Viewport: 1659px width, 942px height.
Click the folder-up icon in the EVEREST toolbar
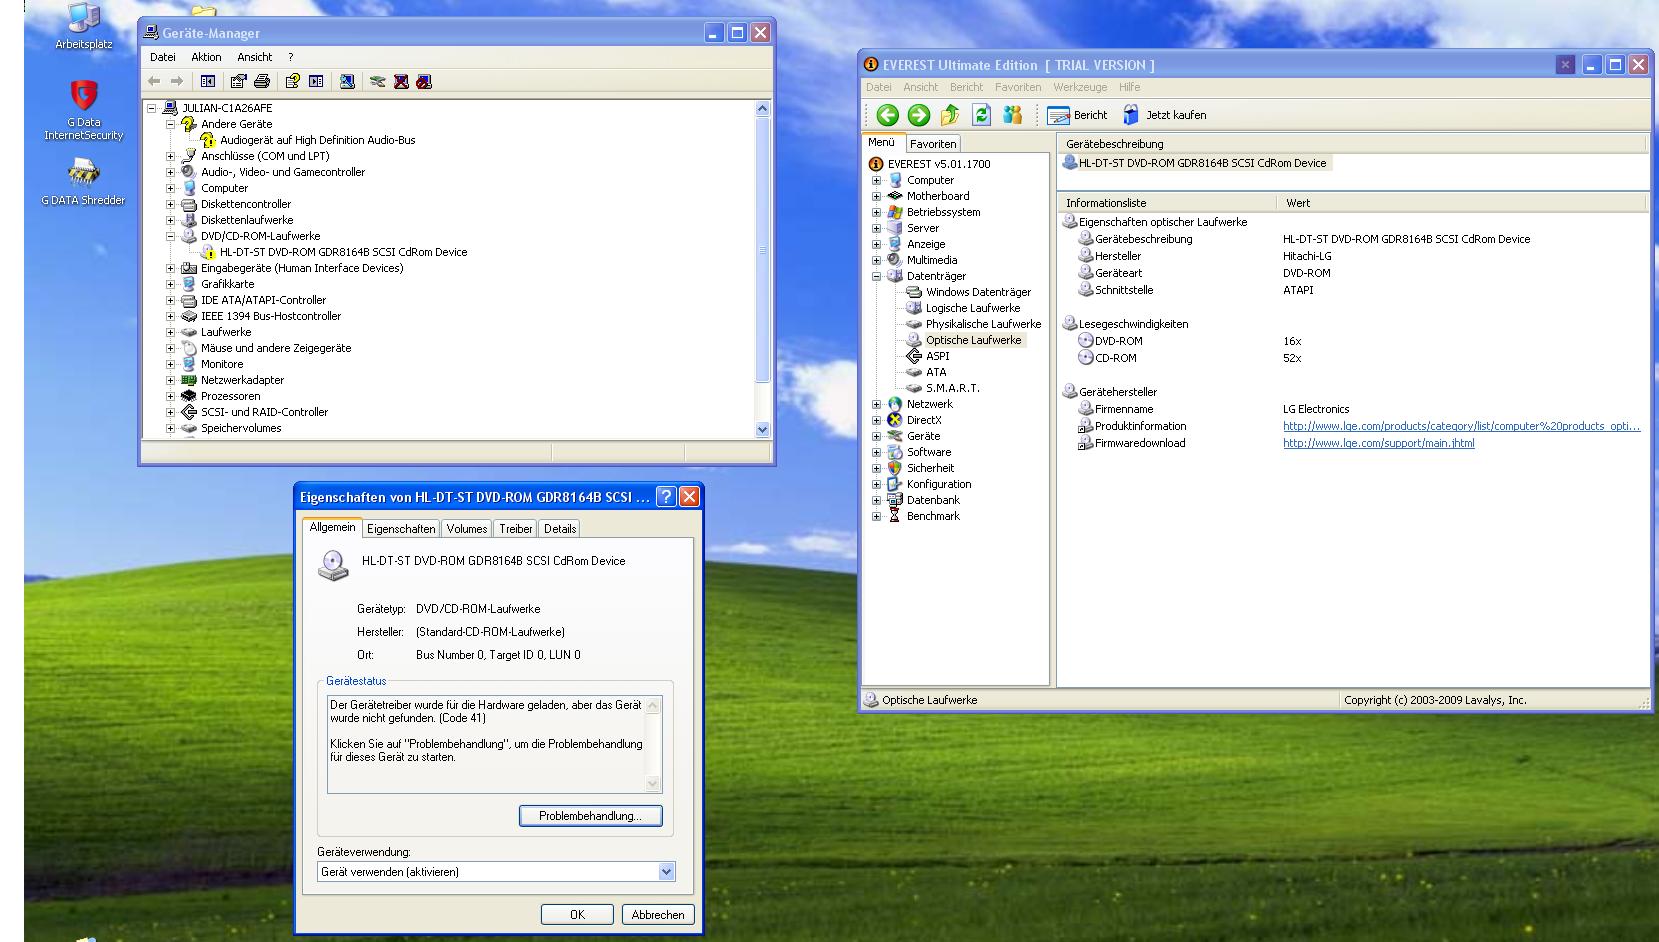tap(950, 115)
